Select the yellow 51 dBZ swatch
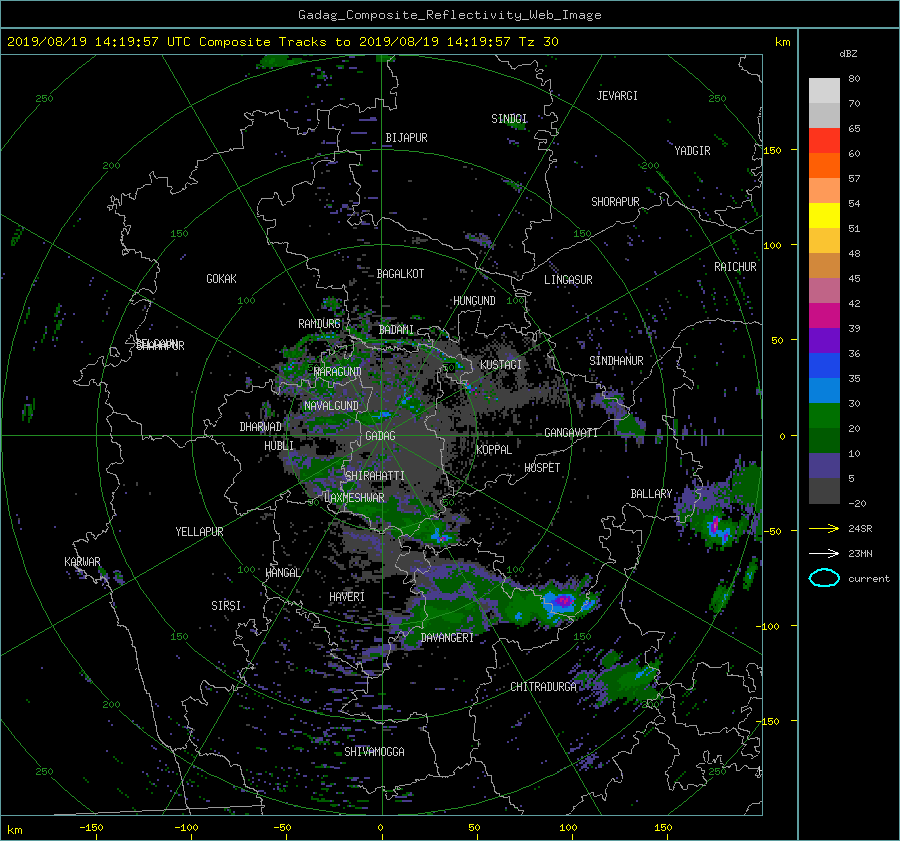Viewport: 900px width, 841px height. point(824,215)
